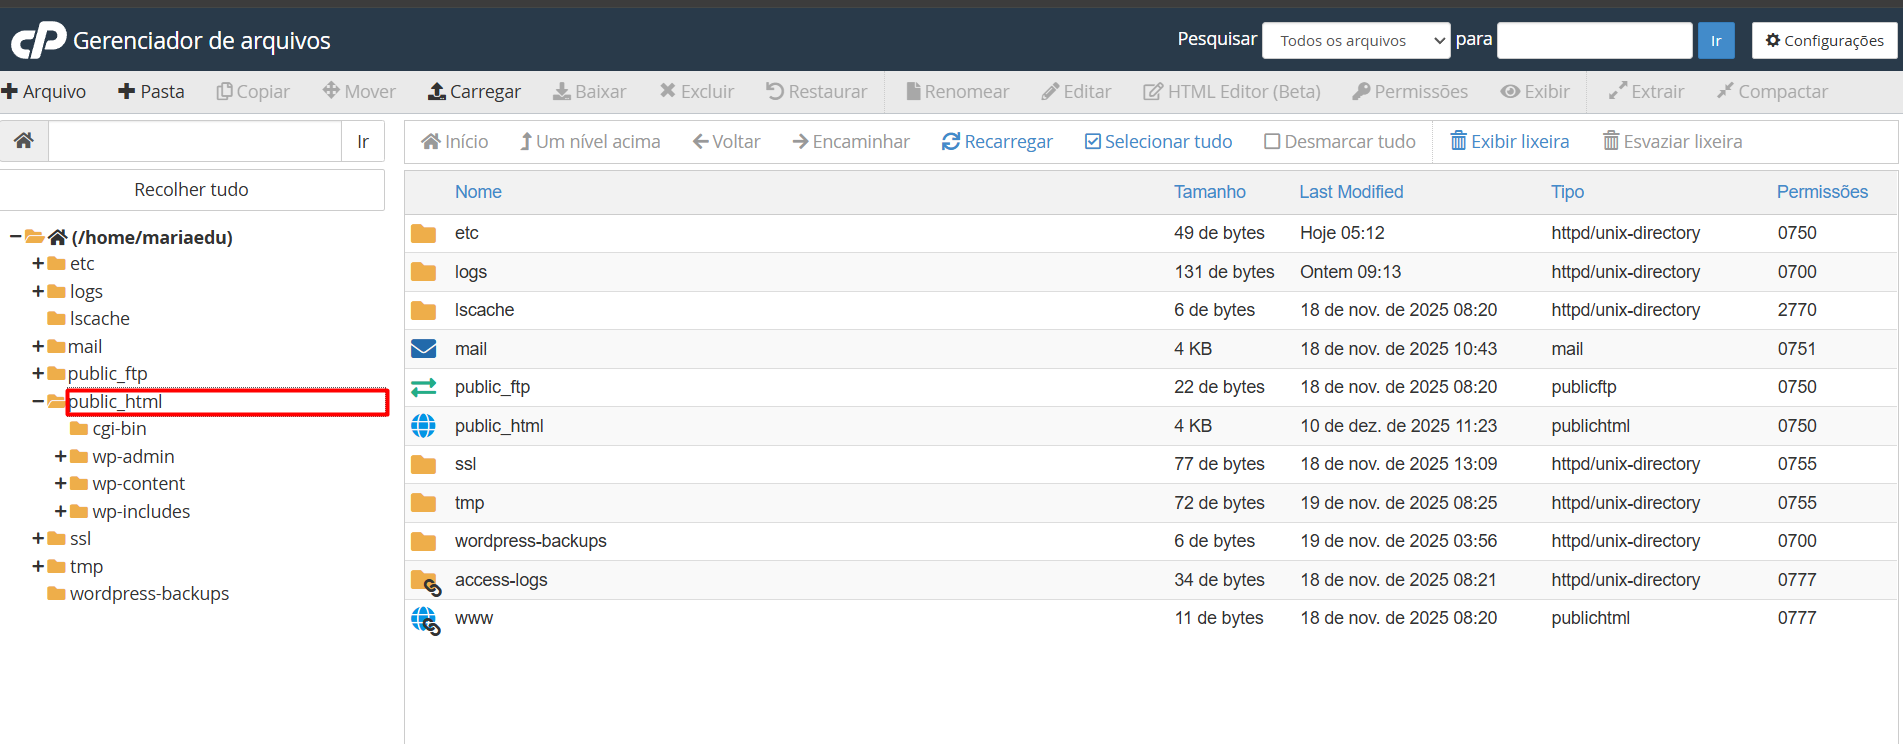
Task: Create a new folder with Pasta
Action: pyautogui.click(x=151, y=91)
